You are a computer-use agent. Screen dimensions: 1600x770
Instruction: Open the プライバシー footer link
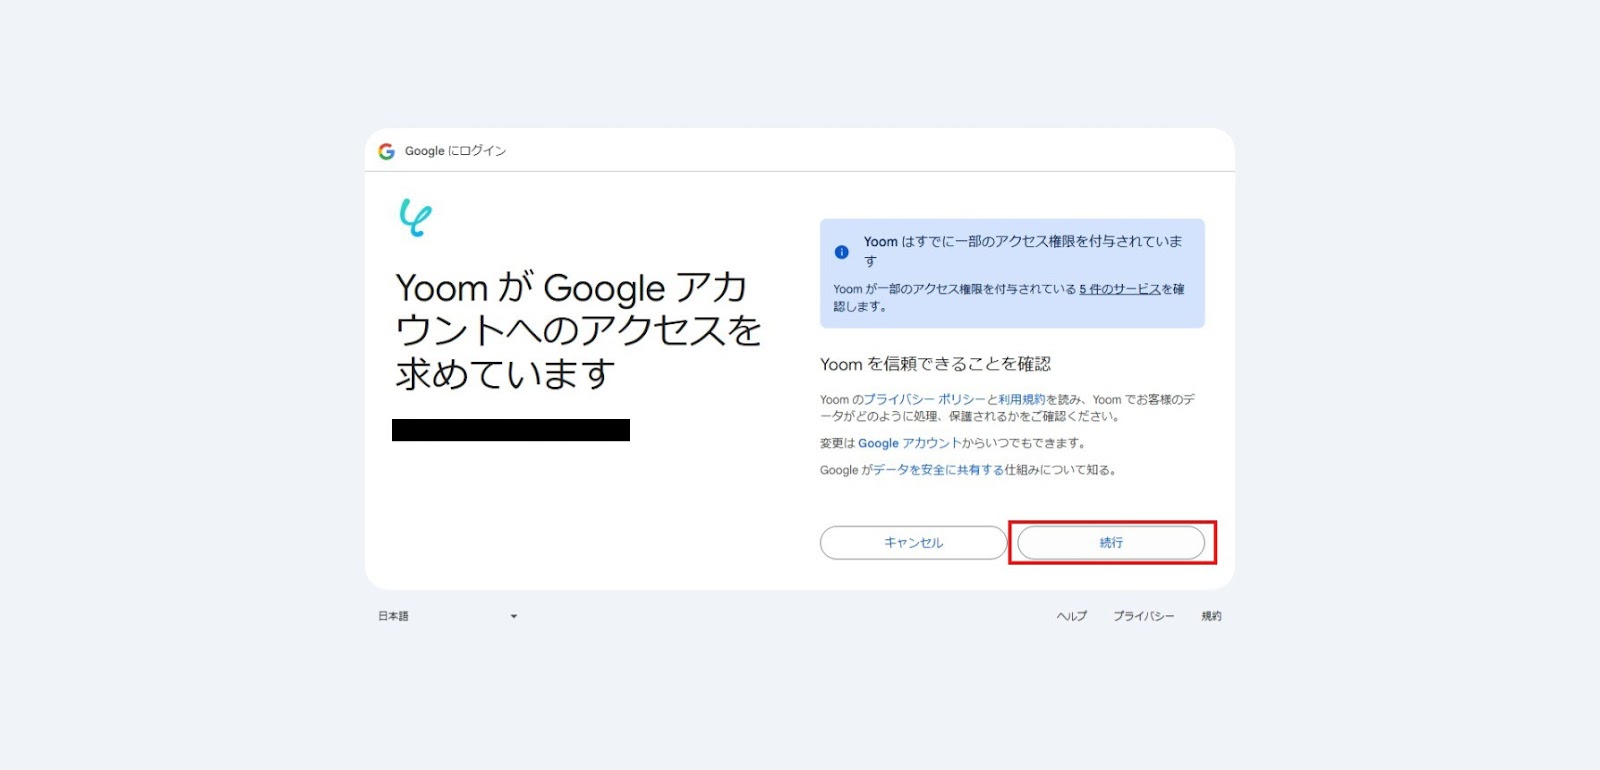pos(1144,616)
